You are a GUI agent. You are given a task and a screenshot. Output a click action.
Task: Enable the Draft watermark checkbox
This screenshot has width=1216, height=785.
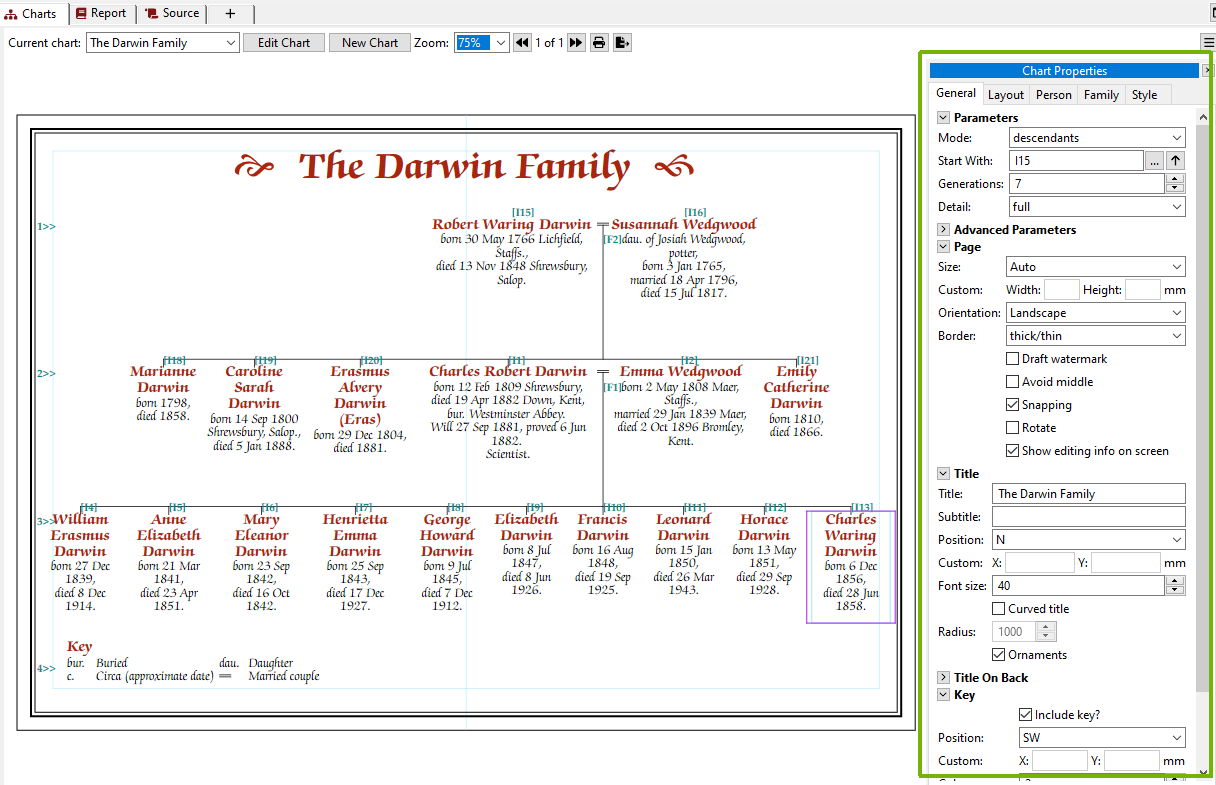point(1013,359)
